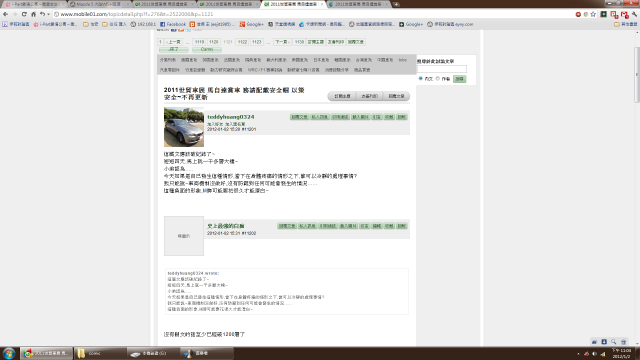640x360 pixels.
Task: Go back with the browser back arrow
Action: (5, 14)
